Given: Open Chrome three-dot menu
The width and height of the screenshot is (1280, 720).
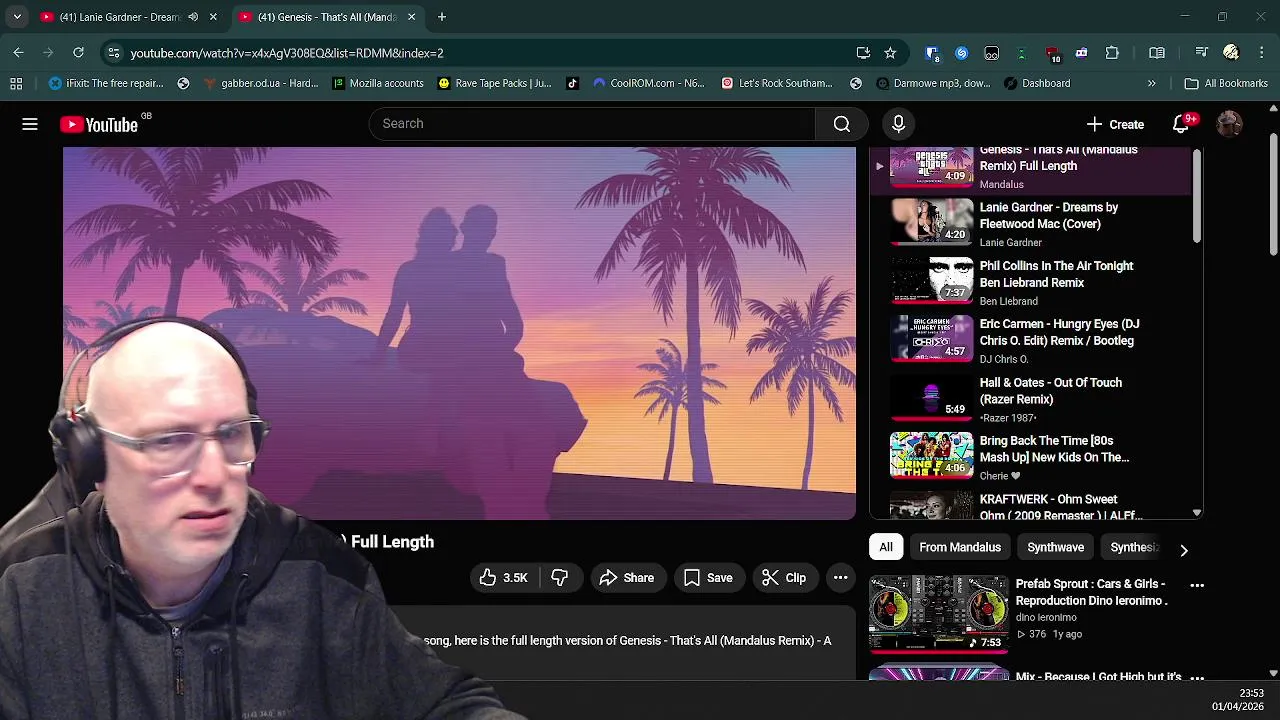Looking at the screenshot, I should [x=1262, y=53].
